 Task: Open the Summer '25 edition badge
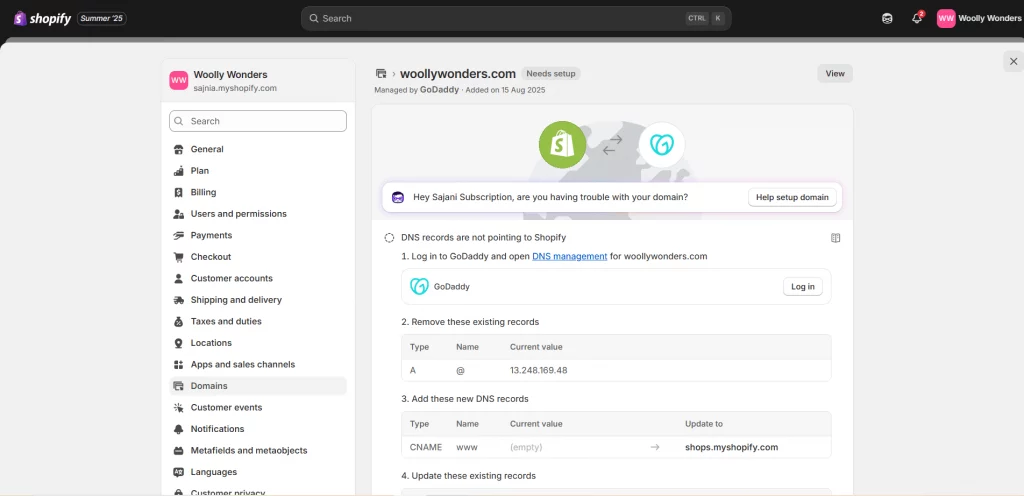102,18
